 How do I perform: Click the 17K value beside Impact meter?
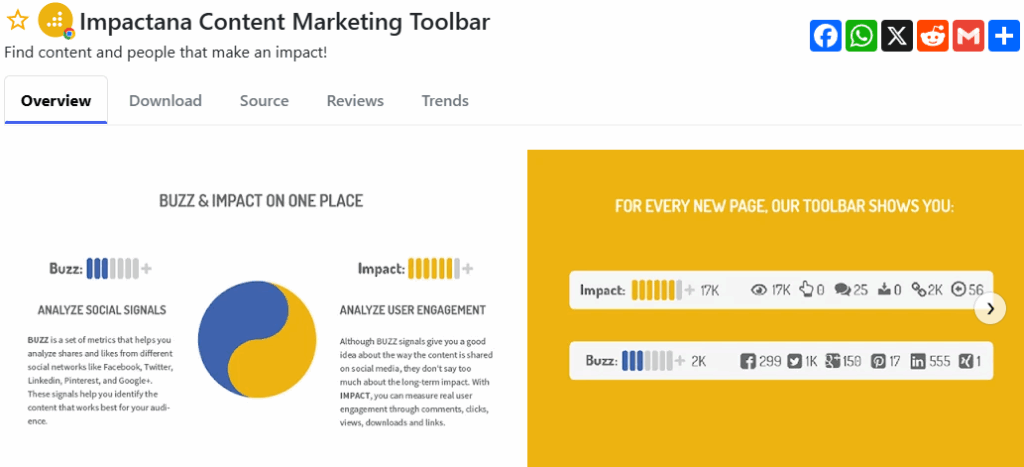(709, 289)
